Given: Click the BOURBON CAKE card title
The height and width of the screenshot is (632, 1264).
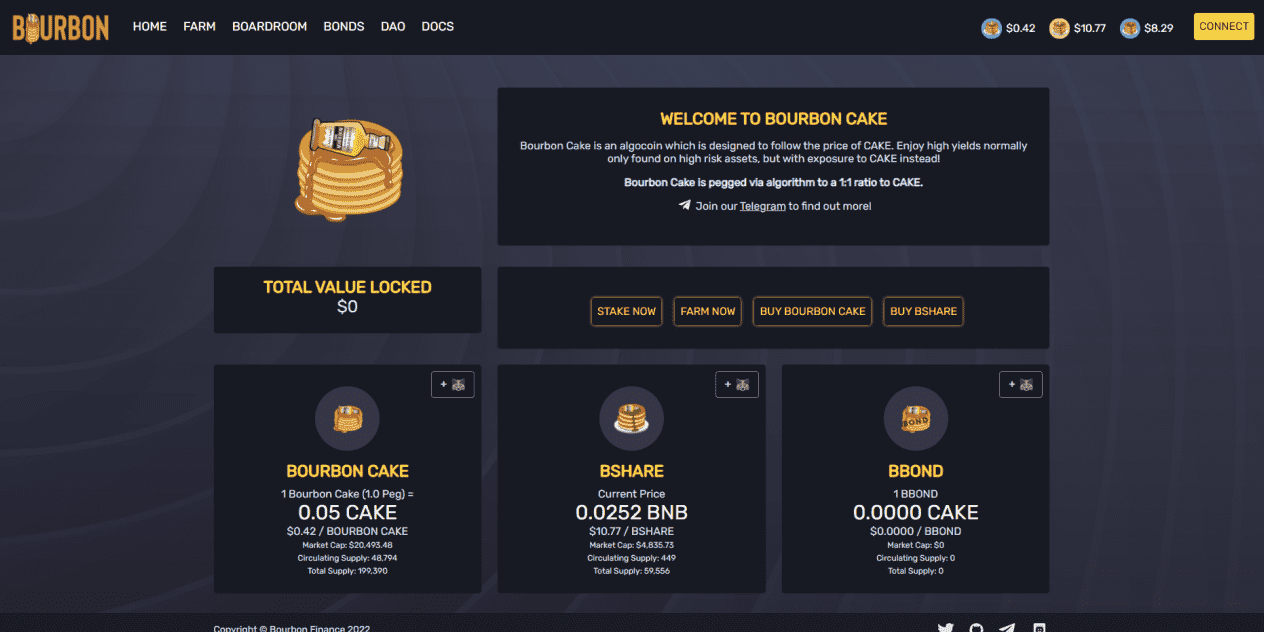Looking at the screenshot, I should pos(347,471).
